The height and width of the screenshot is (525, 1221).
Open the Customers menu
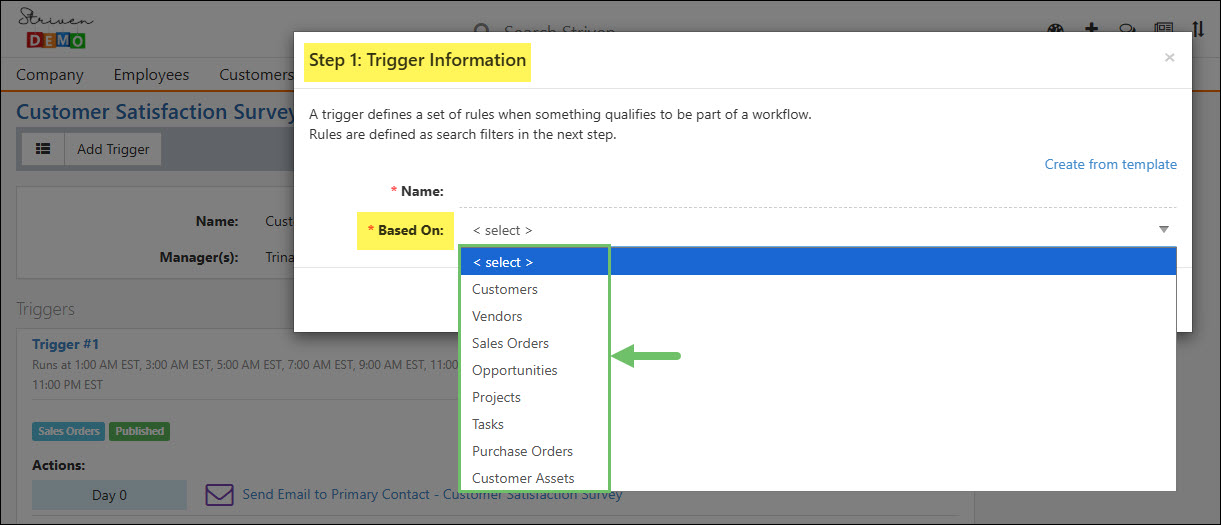pos(256,74)
